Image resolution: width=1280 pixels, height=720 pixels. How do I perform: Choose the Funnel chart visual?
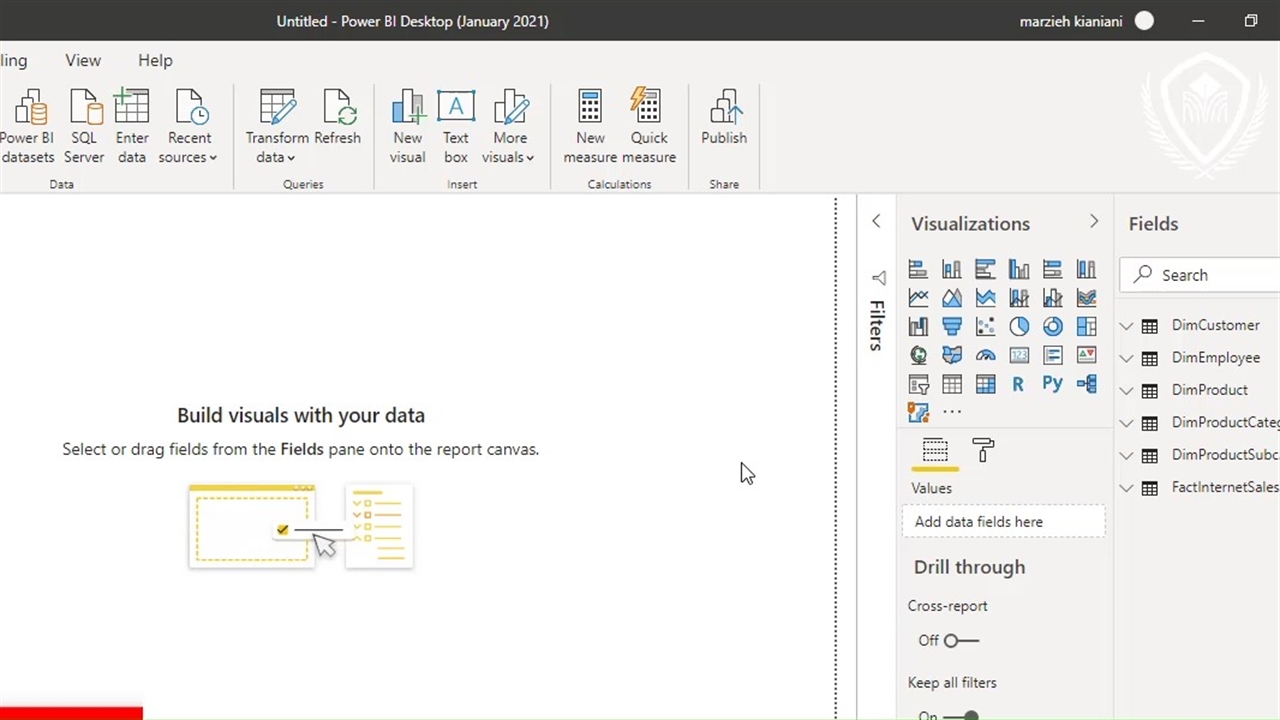(x=951, y=326)
